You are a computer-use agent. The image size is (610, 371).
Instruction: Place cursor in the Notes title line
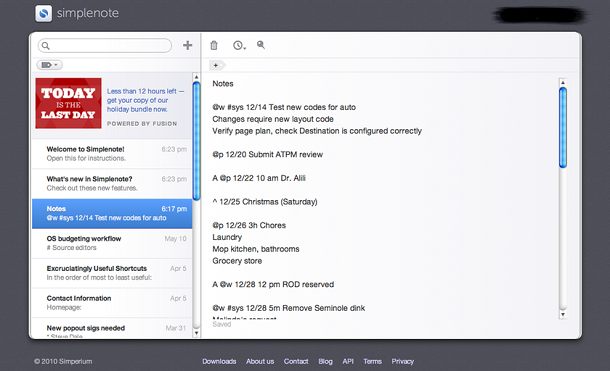point(223,84)
